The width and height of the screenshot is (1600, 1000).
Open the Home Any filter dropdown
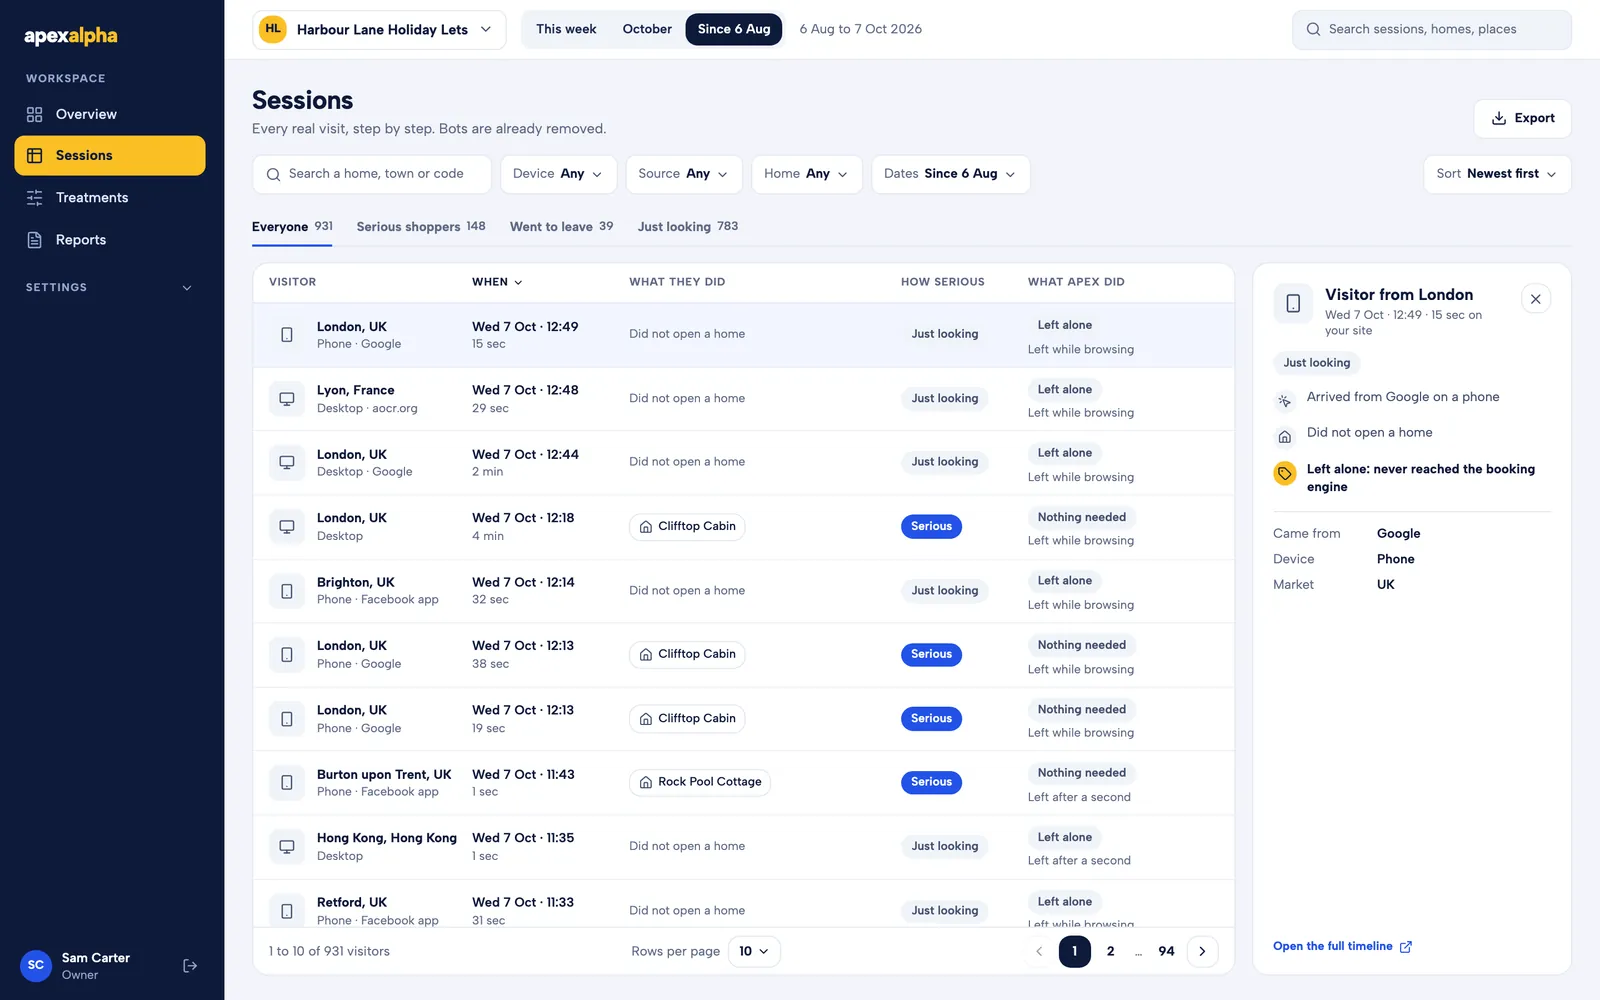tap(806, 174)
